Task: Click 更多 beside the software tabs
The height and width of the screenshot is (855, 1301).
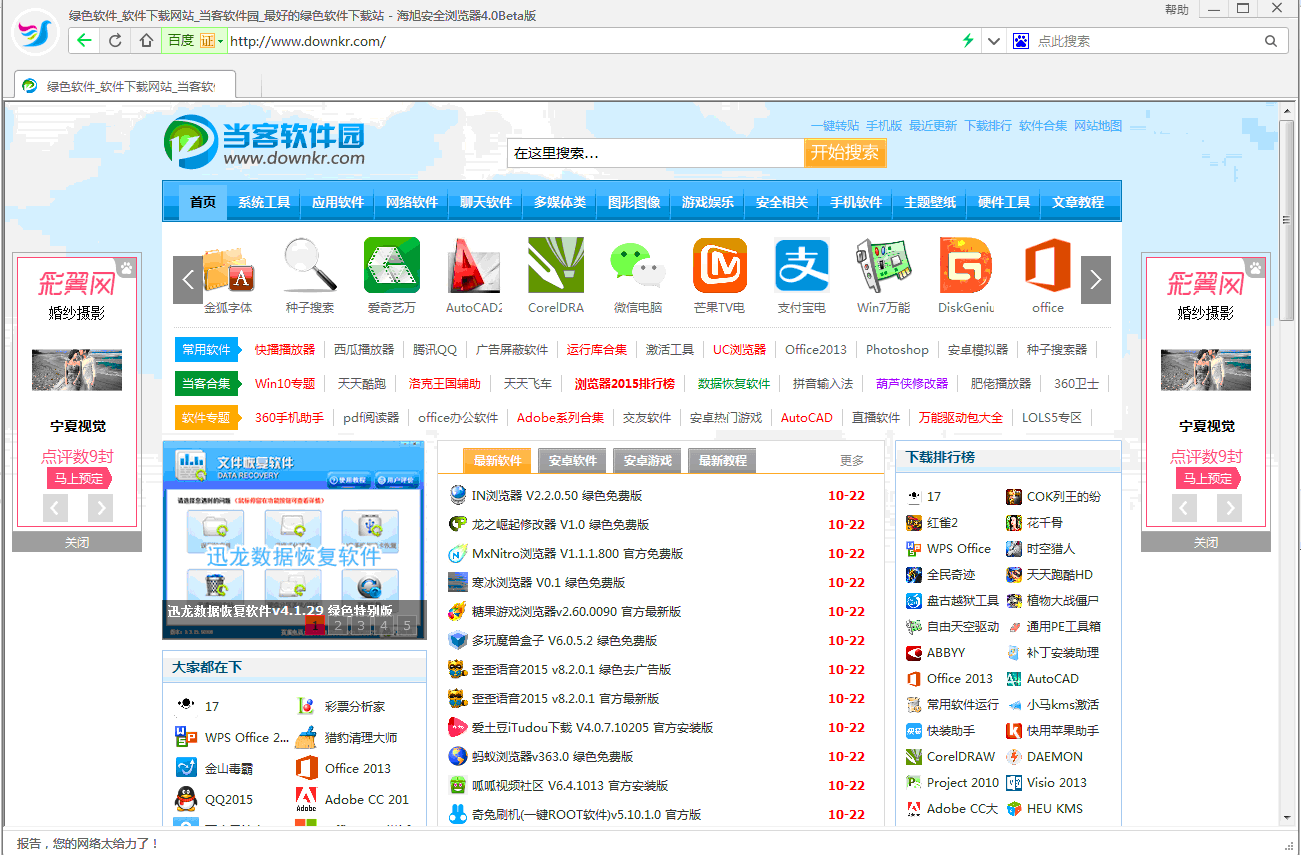Action: pyautogui.click(x=852, y=461)
